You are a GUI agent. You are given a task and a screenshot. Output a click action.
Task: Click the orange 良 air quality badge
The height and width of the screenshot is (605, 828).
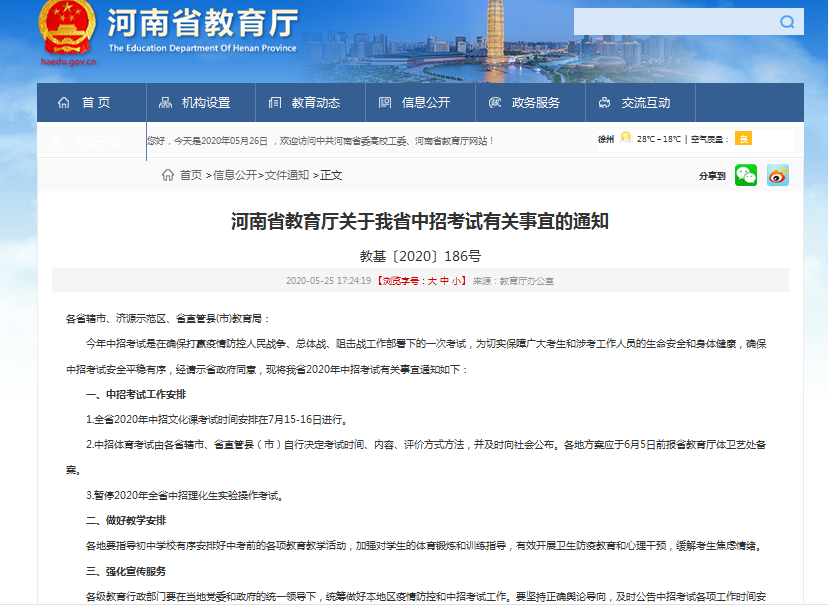pos(742,138)
